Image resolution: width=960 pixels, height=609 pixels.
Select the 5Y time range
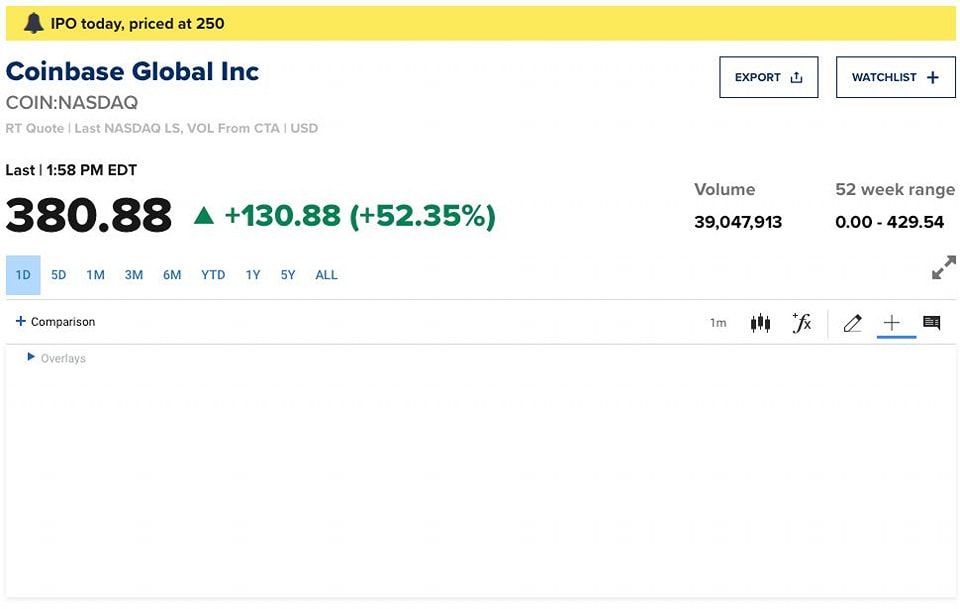[288, 275]
